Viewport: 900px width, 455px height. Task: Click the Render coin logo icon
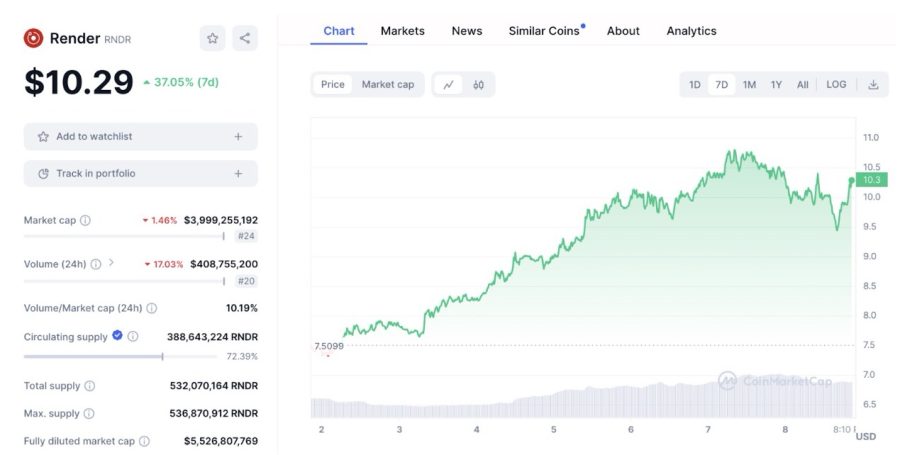tap(33, 38)
